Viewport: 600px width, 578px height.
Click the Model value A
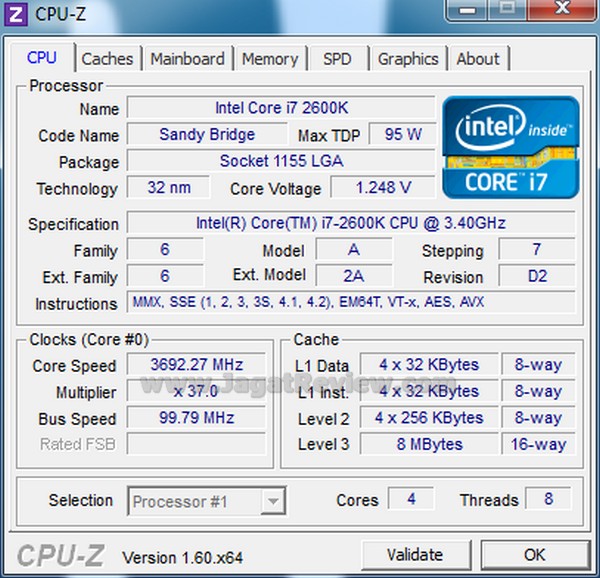pyautogui.click(x=354, y=249)
